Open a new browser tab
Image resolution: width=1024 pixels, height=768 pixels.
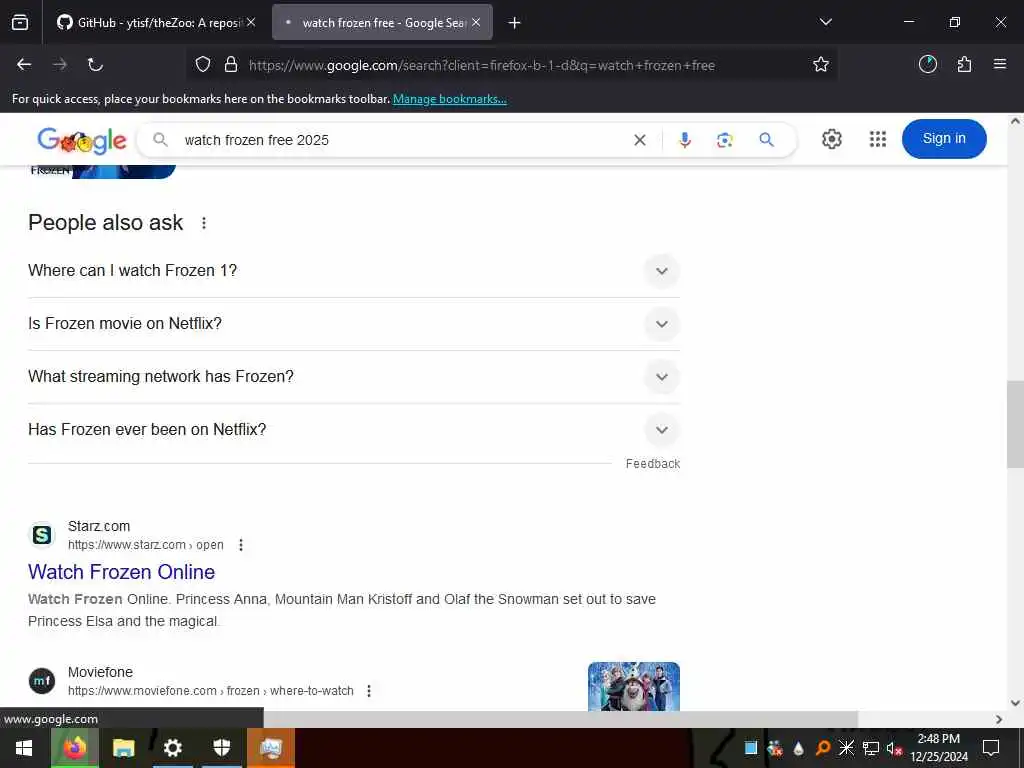tap(515, 23)
